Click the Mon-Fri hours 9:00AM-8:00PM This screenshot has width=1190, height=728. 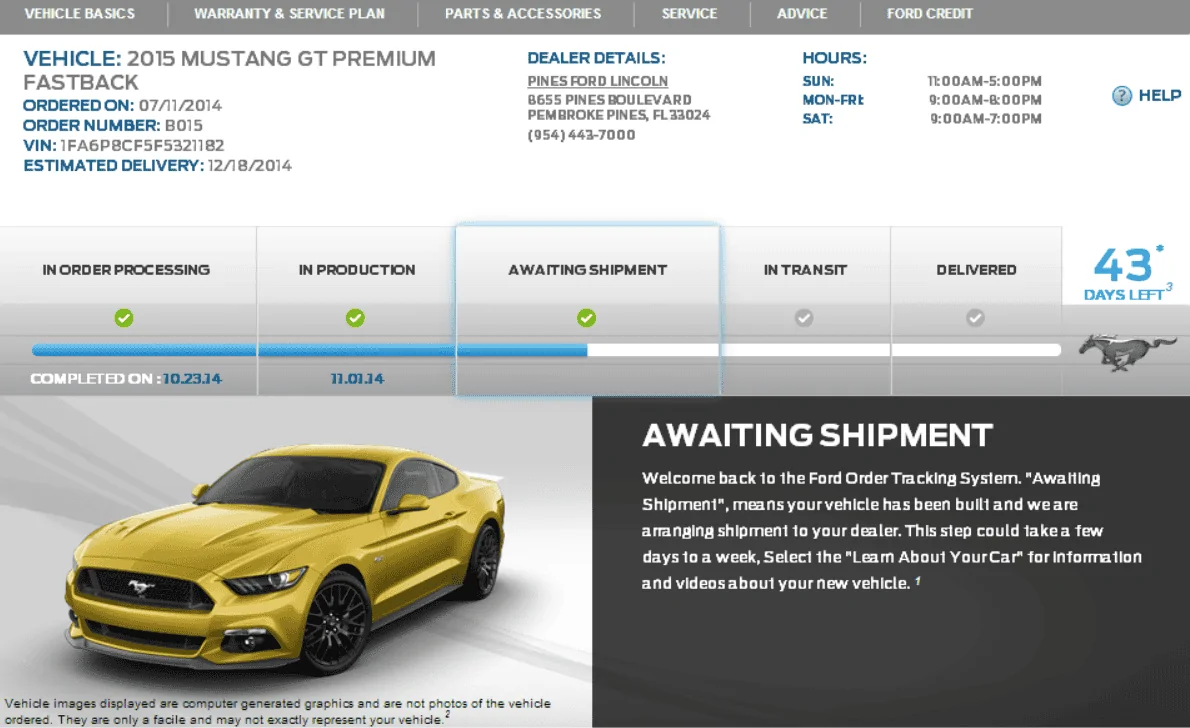coord(985,99)
